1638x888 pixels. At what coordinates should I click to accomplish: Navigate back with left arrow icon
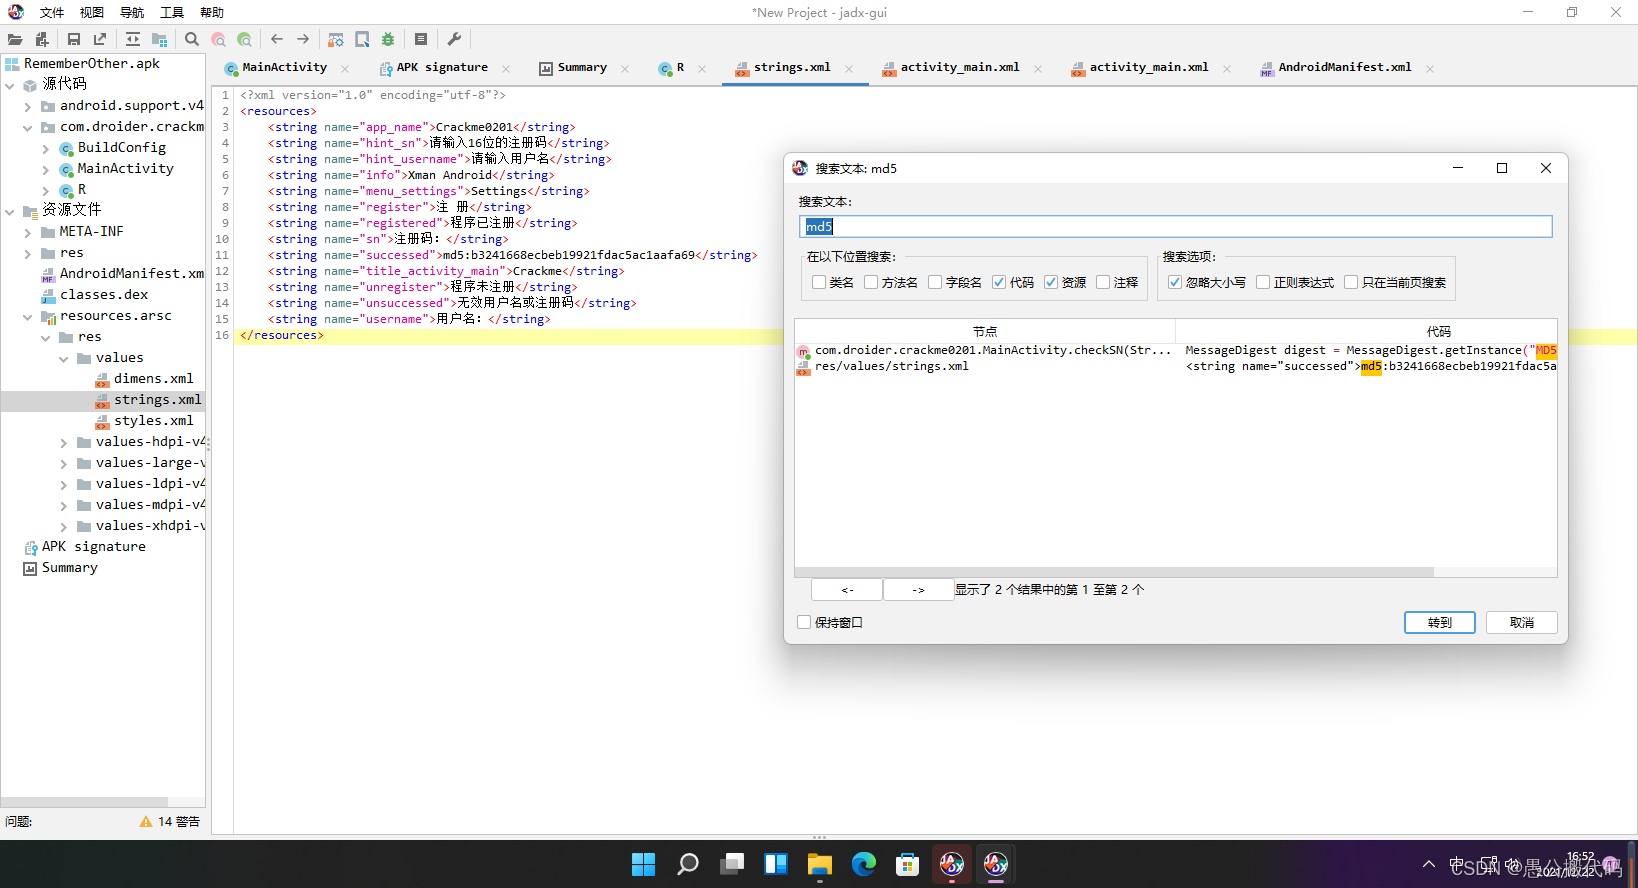click(277, 39)
